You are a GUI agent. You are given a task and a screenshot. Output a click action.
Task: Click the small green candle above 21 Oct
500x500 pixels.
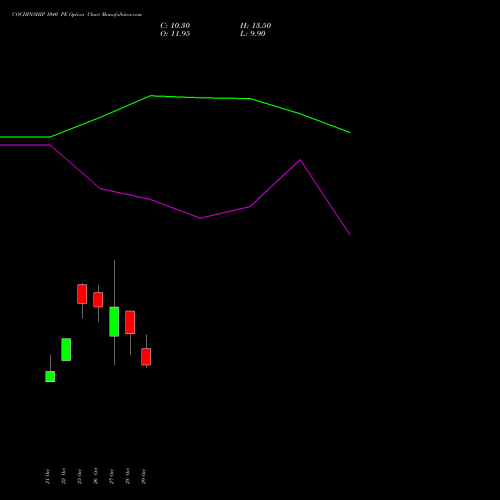tap(50, 376)
